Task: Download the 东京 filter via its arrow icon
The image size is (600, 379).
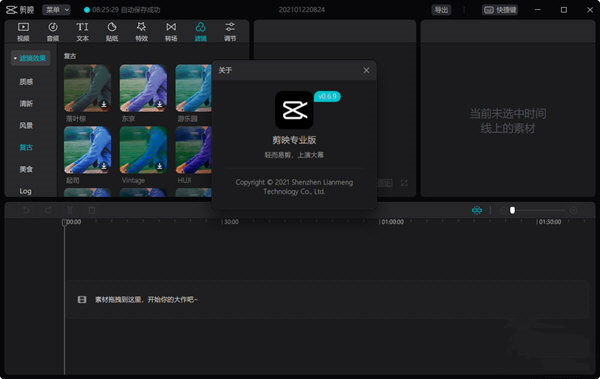Action: tap(160, 104)
